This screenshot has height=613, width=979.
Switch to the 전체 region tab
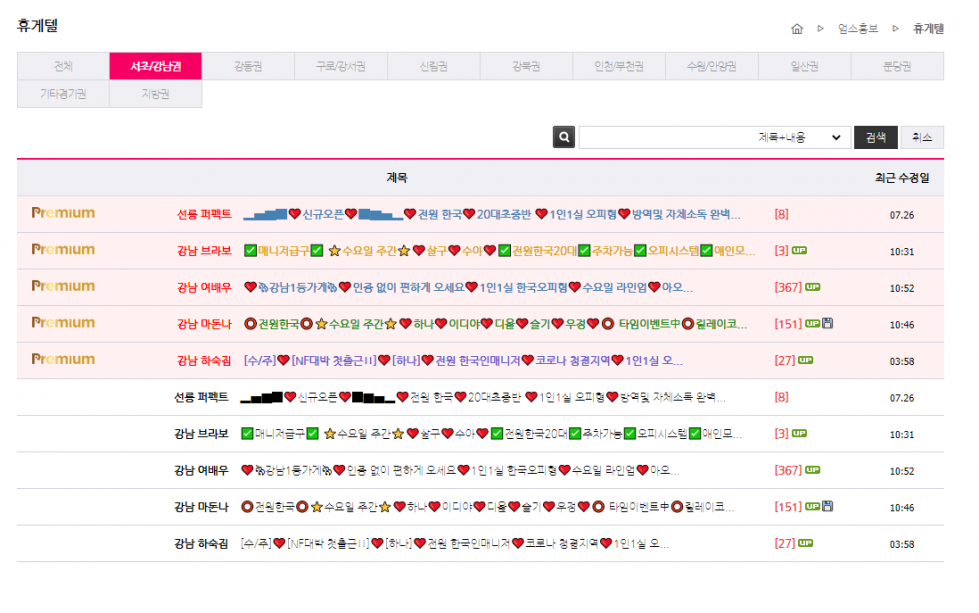point(63,66)
